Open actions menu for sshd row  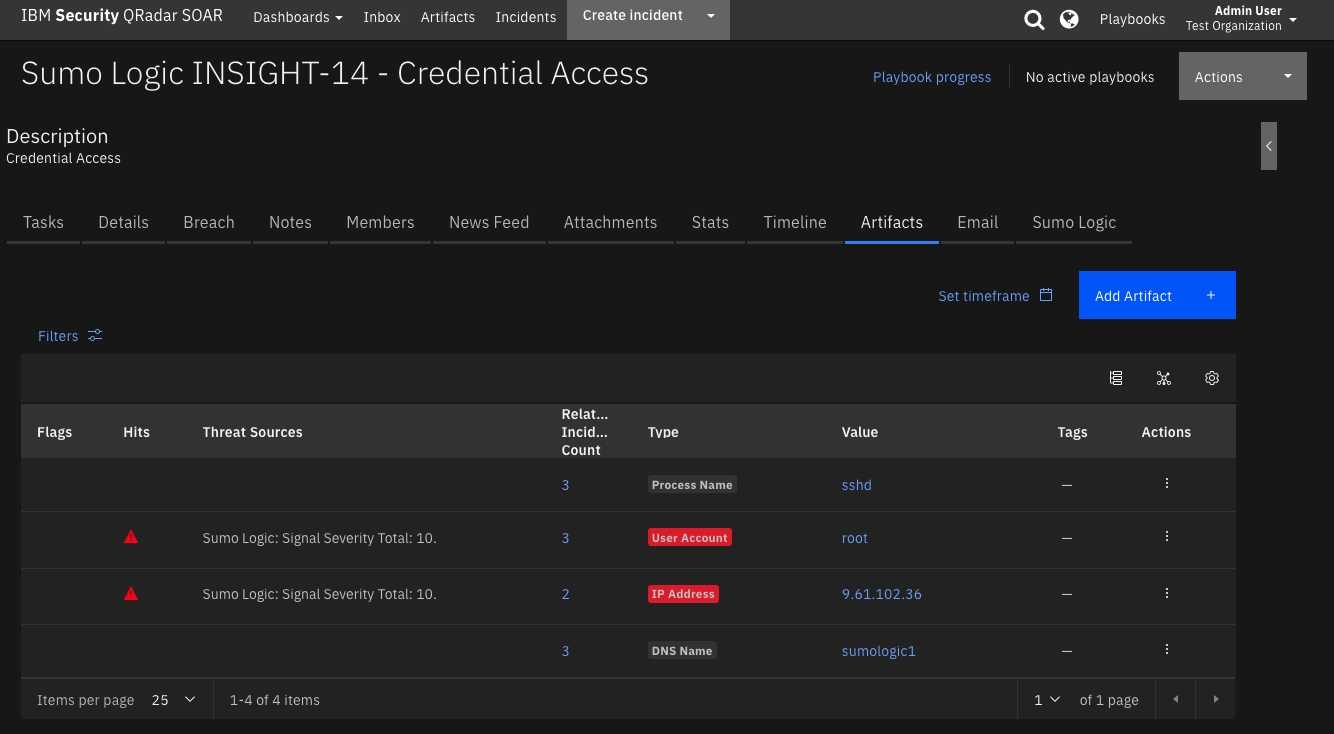[1167, 483]
